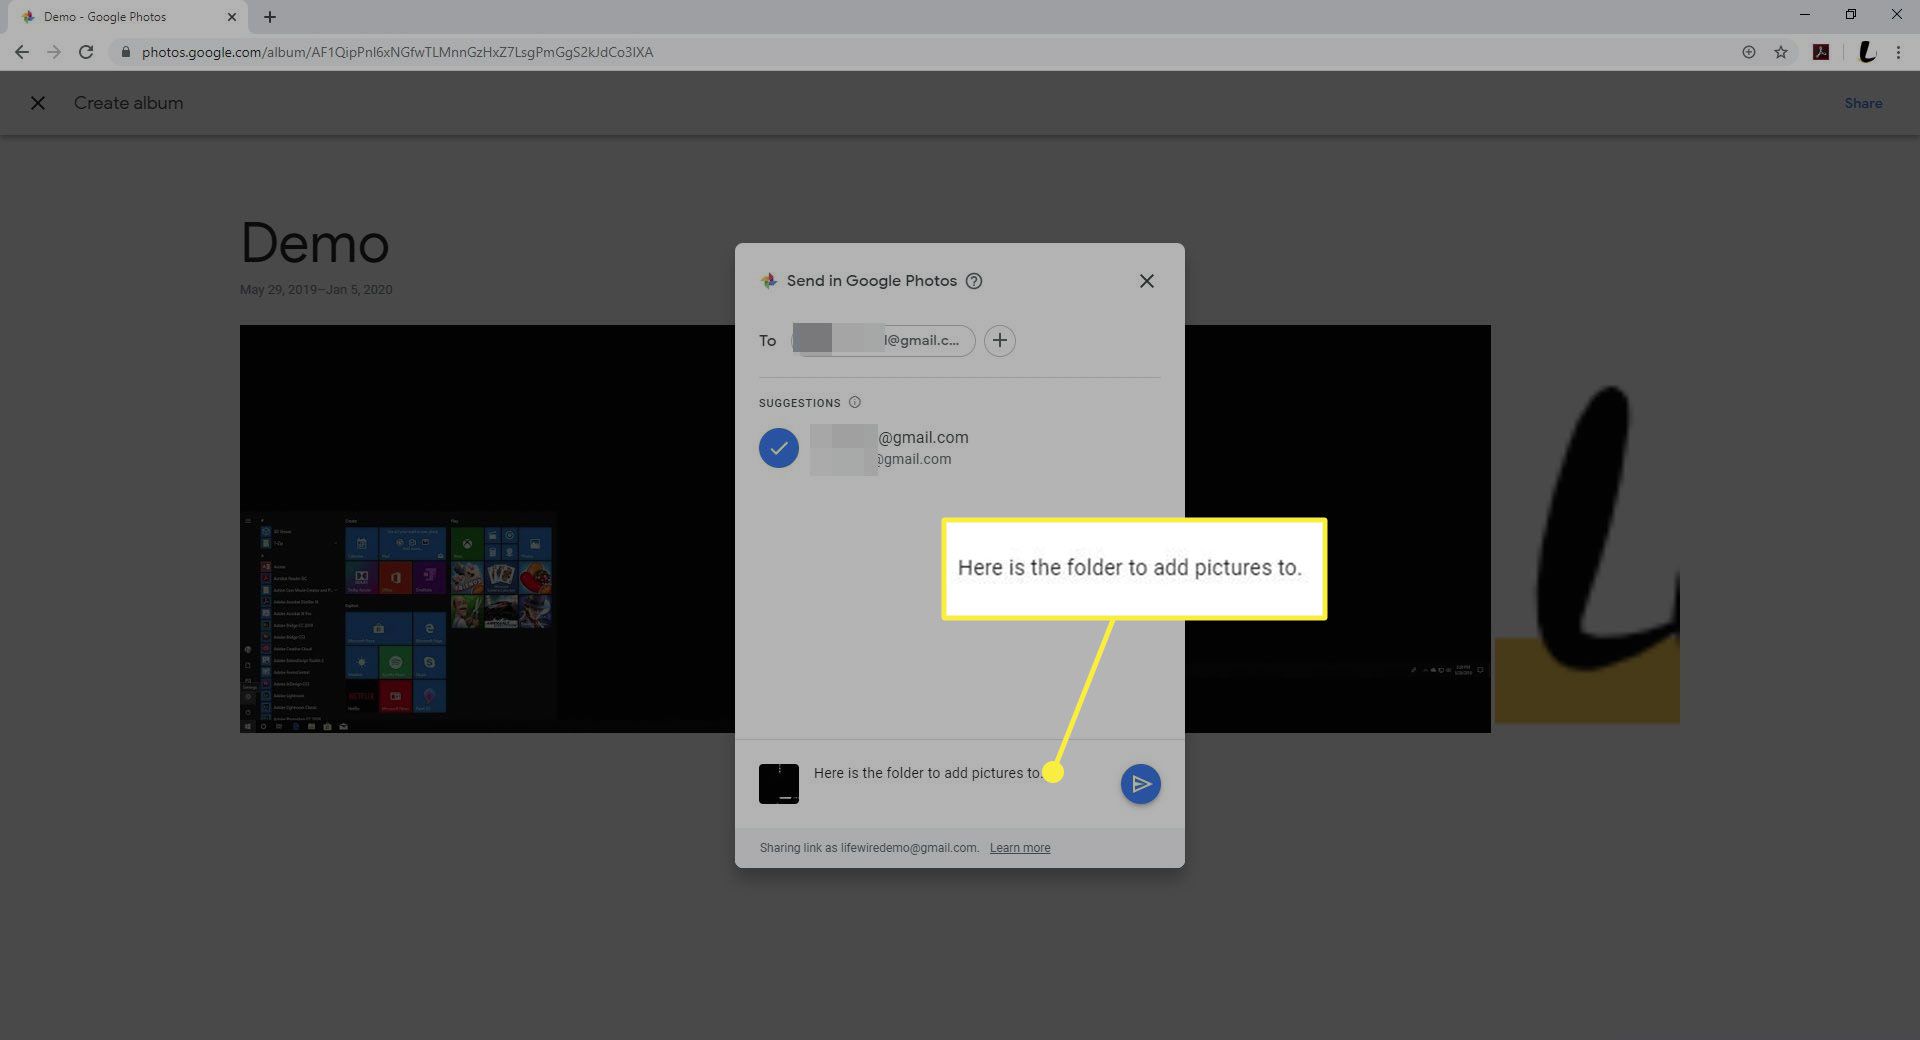Click the address bar URL
The height and width of the screenshot is (1040, 1920).
click(397, 52)
